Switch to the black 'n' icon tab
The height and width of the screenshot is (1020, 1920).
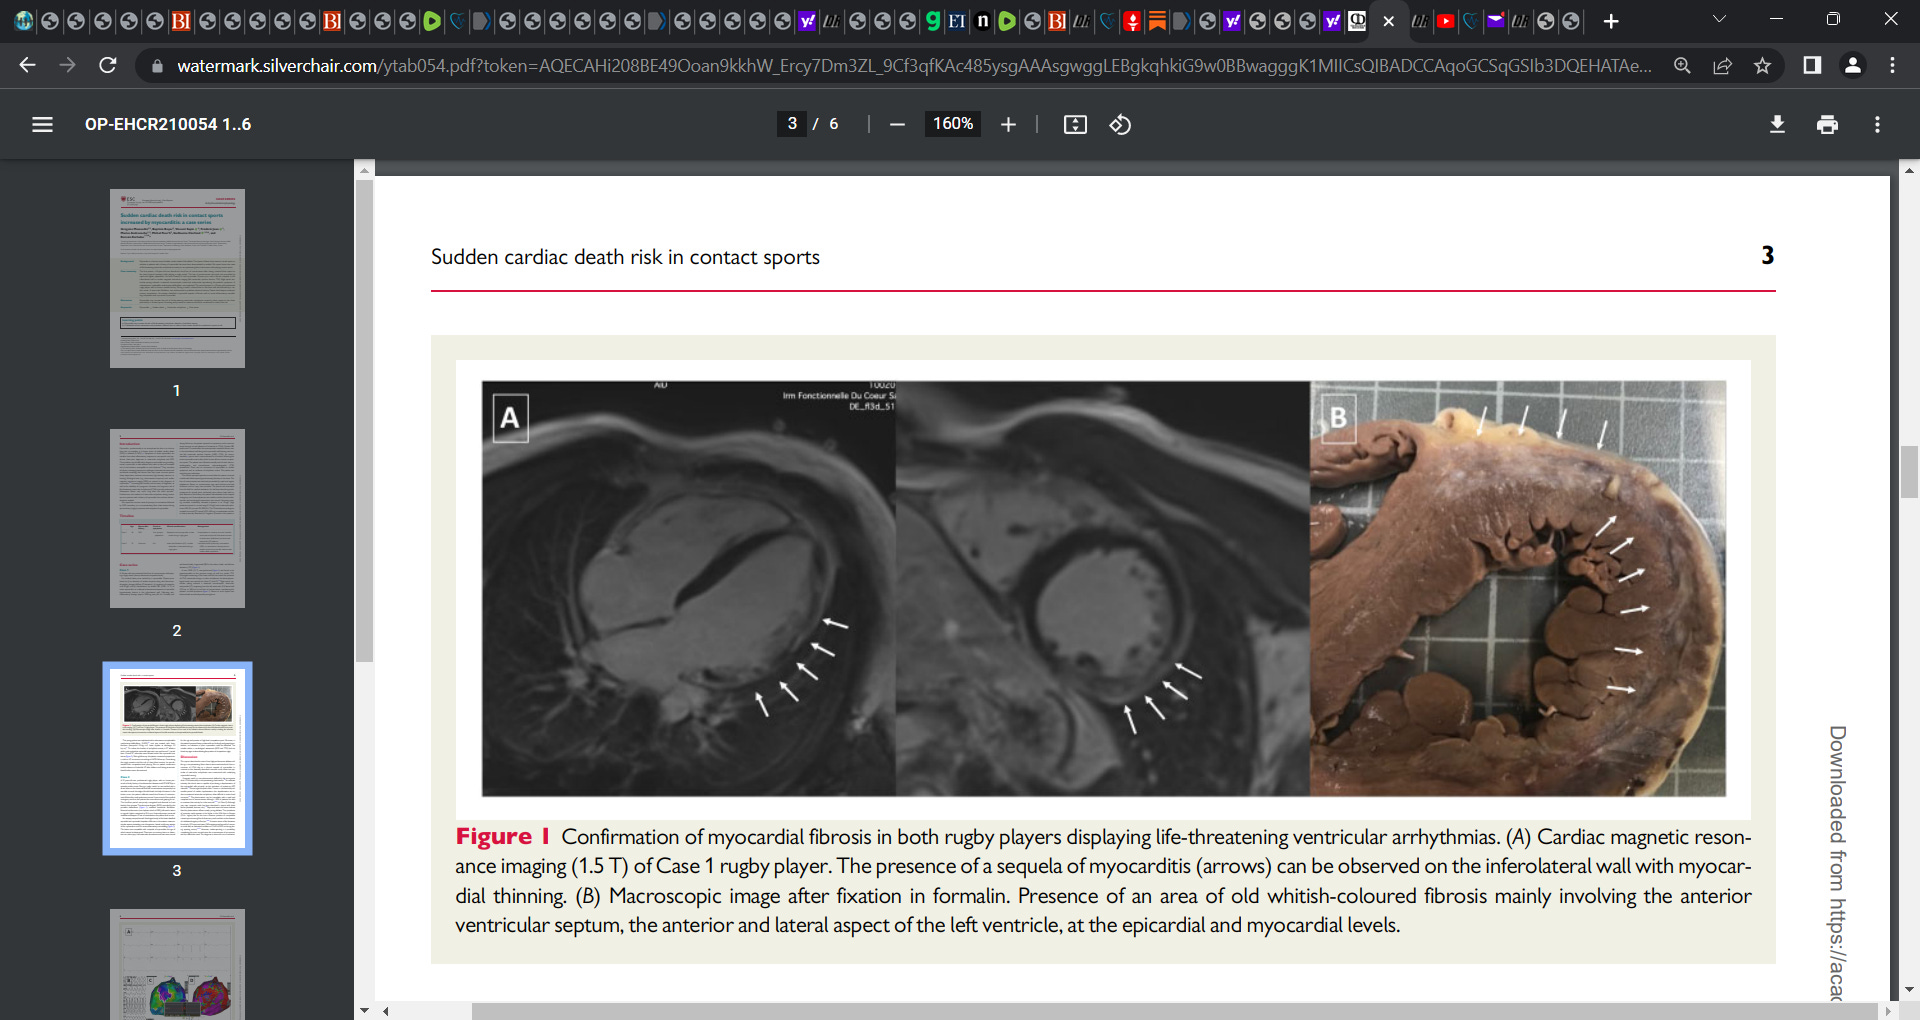click(x=982, y=21)
